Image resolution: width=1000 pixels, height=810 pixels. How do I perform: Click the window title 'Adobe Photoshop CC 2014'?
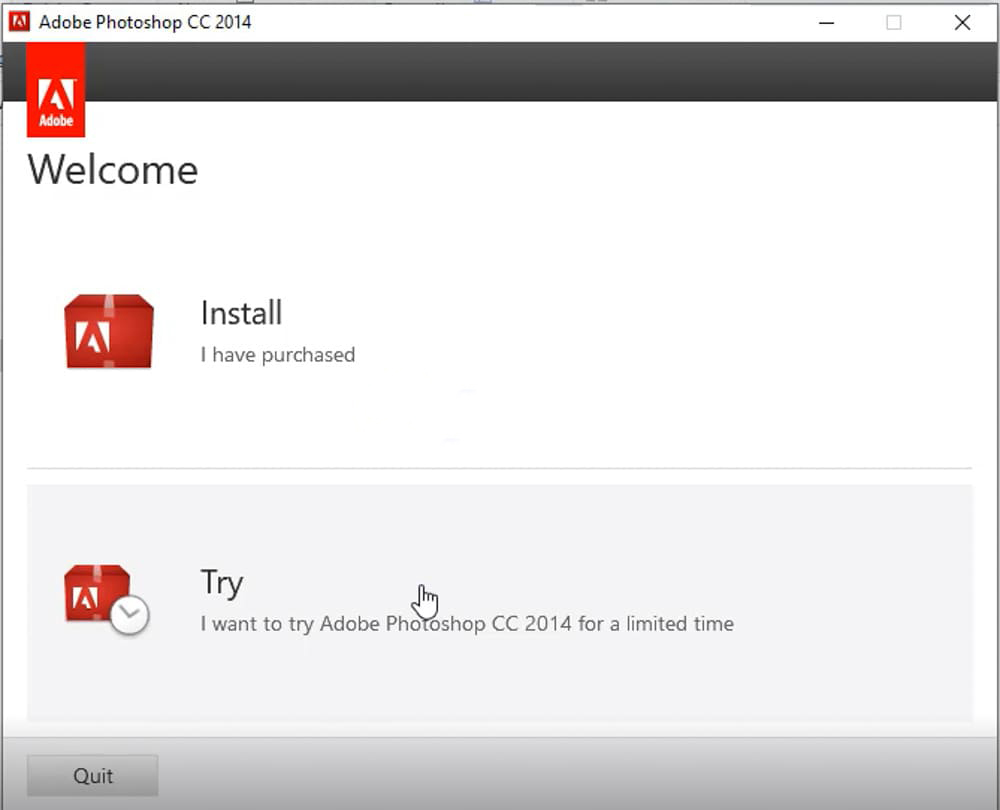145,22
